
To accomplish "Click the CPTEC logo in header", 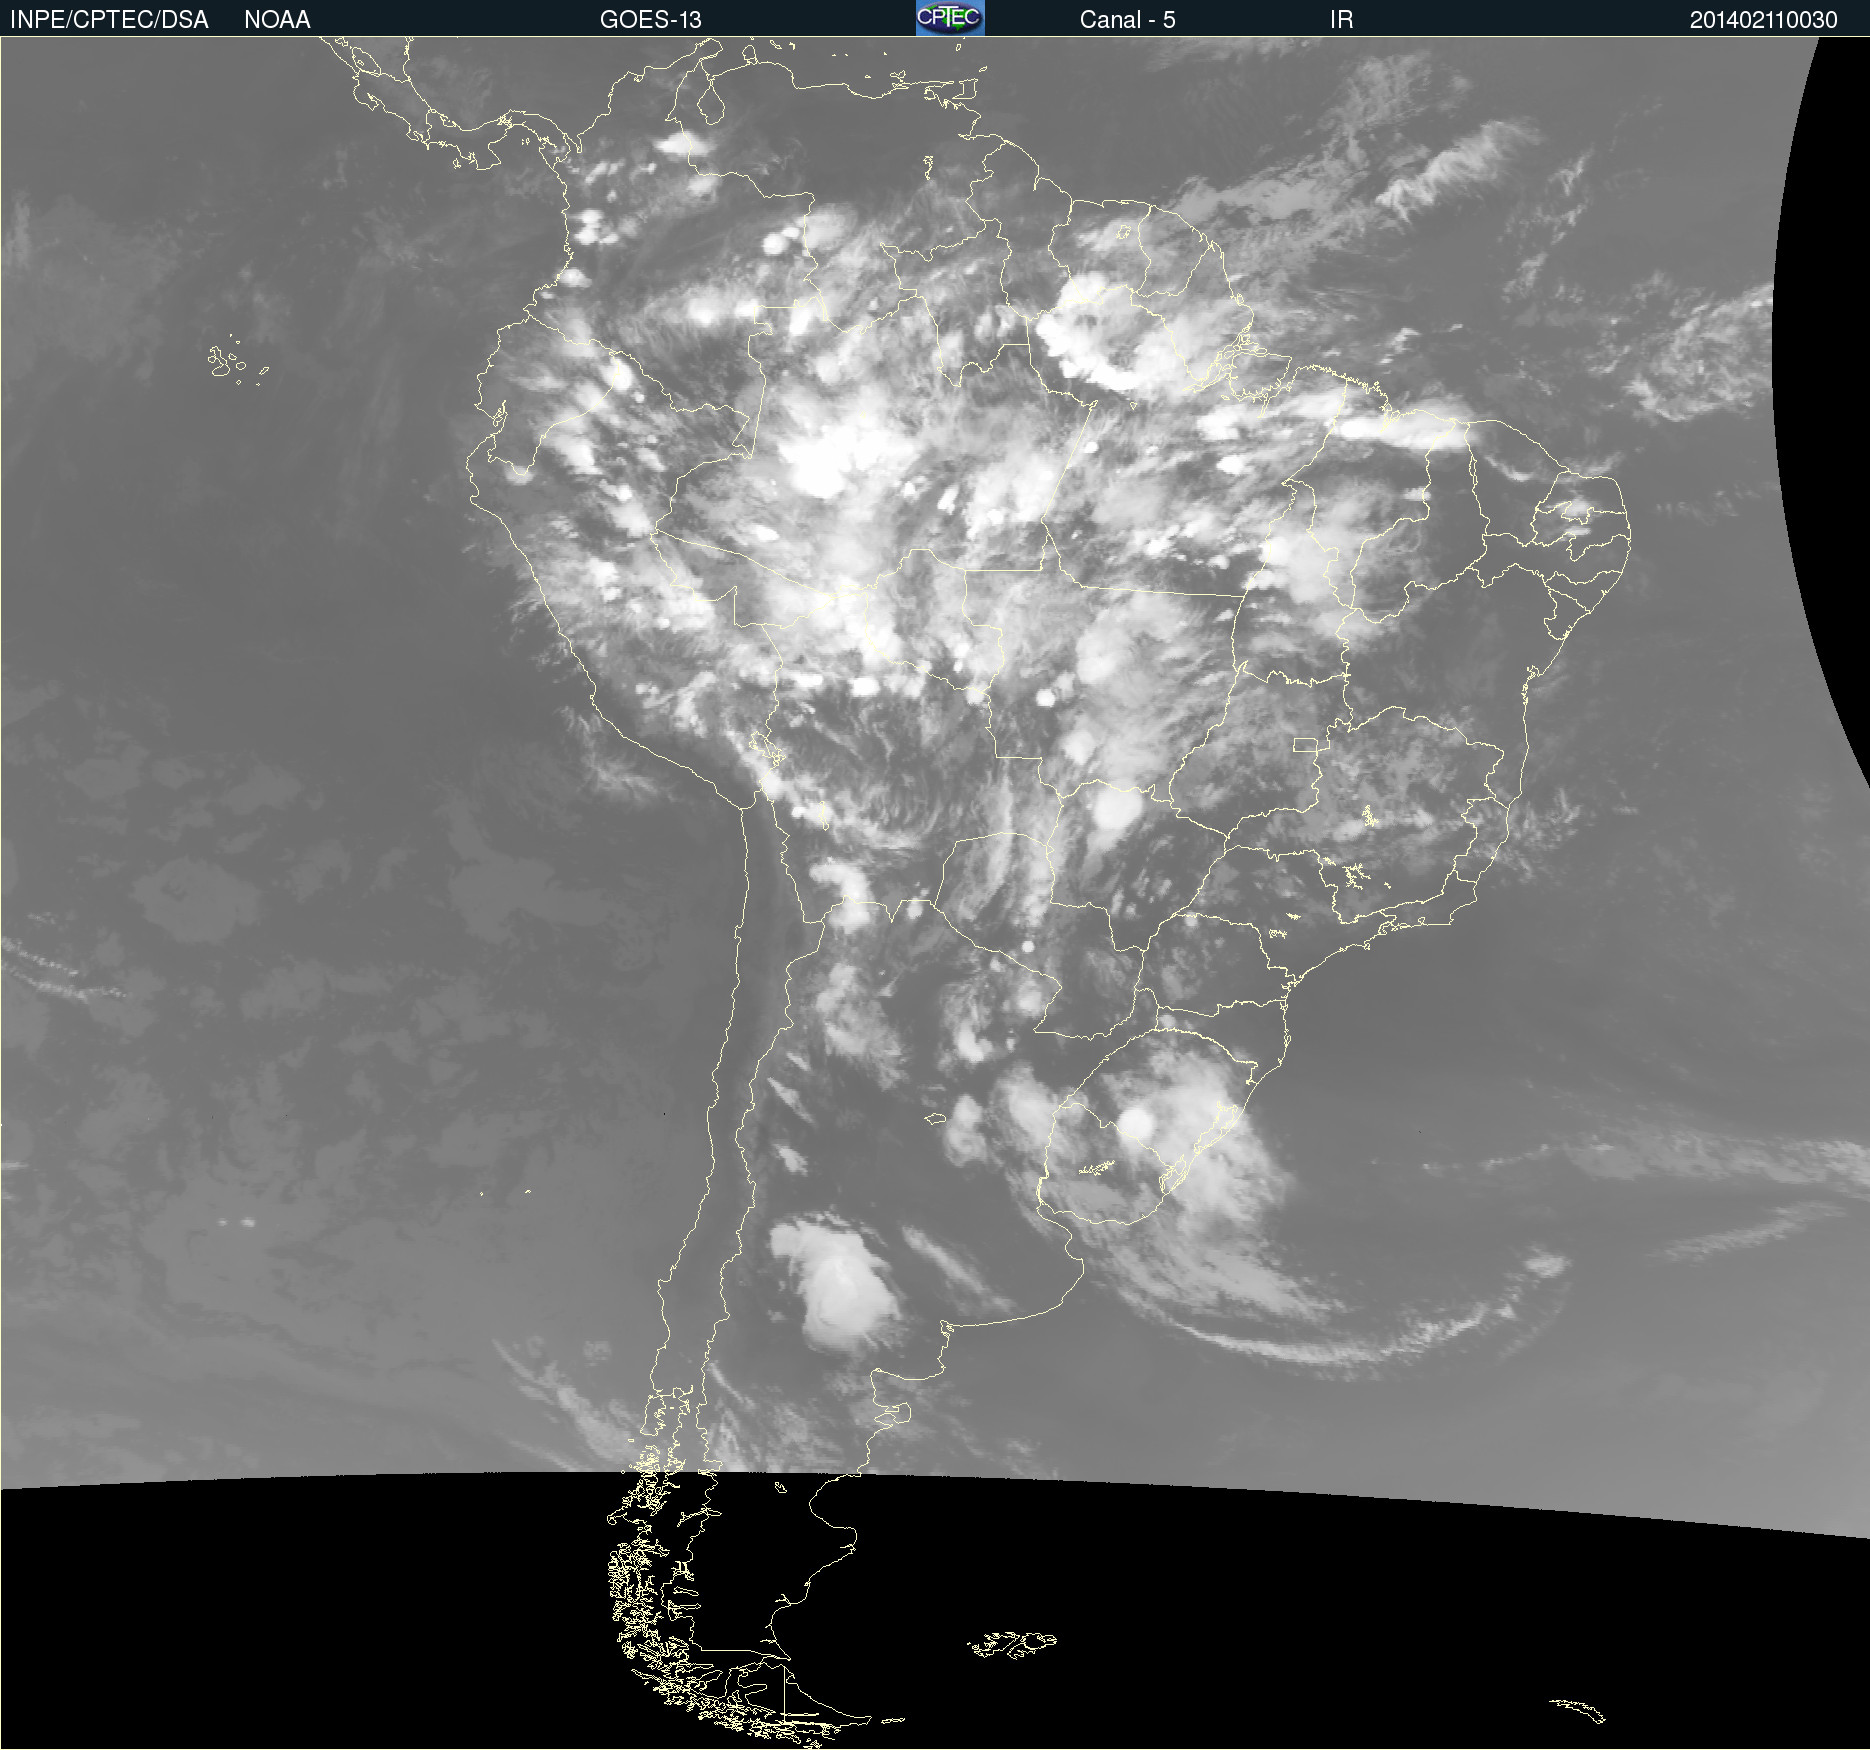I will [x=950, y=18].
